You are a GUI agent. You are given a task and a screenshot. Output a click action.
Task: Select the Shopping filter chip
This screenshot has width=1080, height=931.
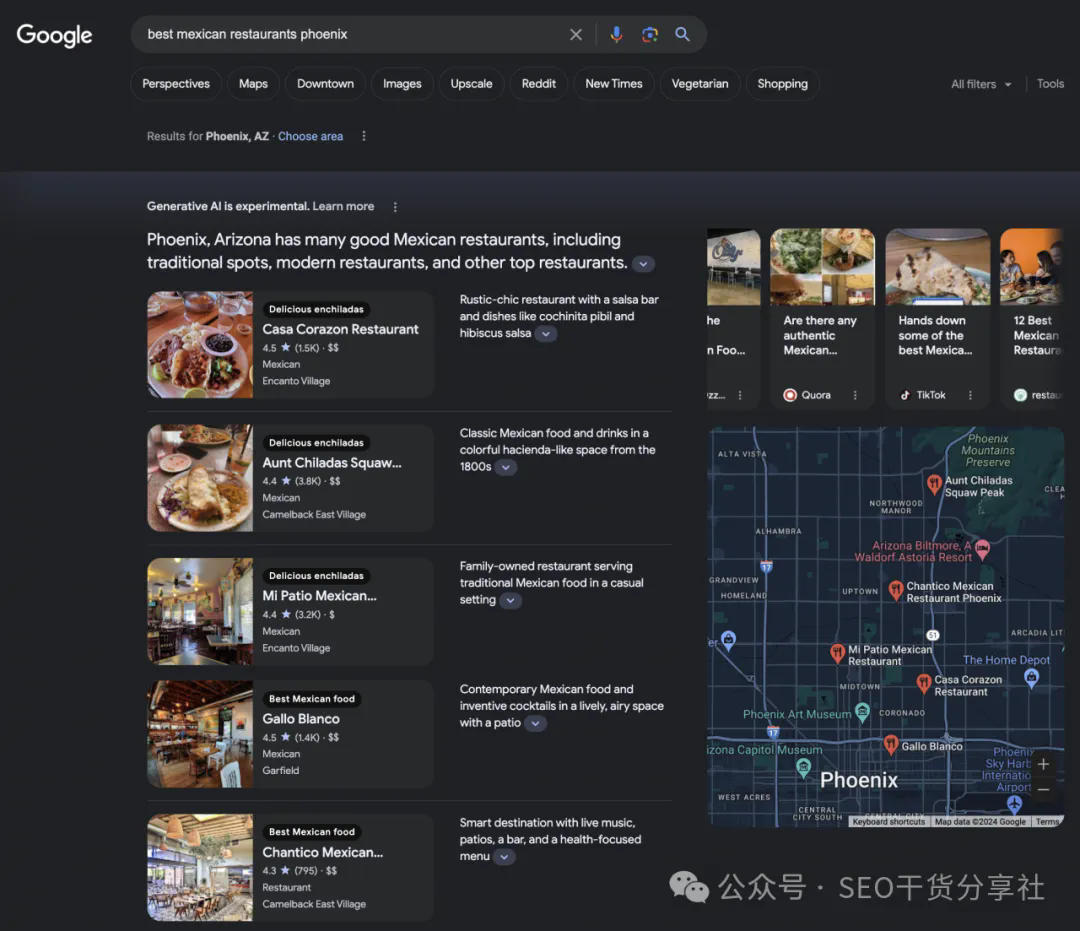point(782,84)
